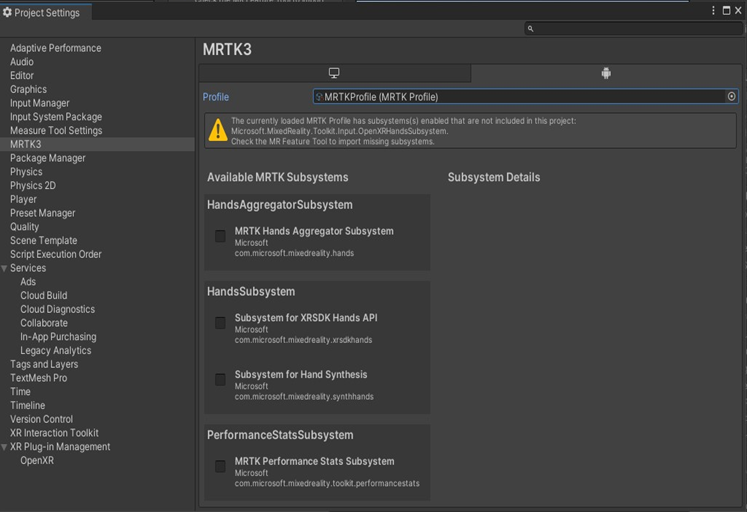Open Measure Tool Settings
This screenshot has height=512, width=747.
tap(56, 131)
